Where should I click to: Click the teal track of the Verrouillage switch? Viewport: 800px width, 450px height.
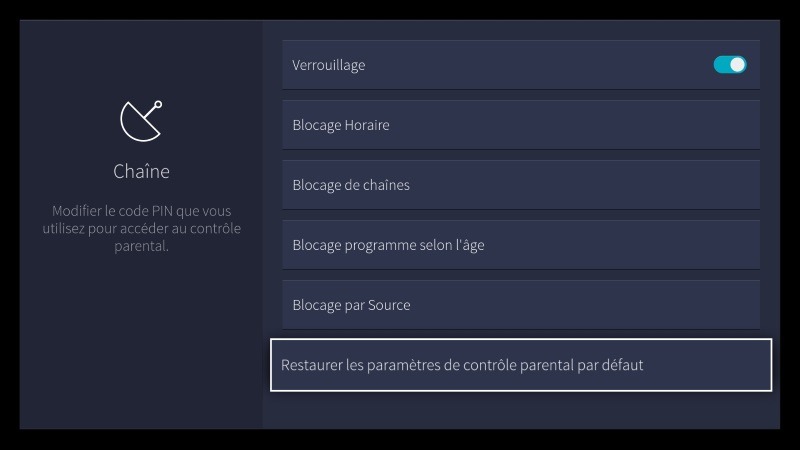click(721, 65)
